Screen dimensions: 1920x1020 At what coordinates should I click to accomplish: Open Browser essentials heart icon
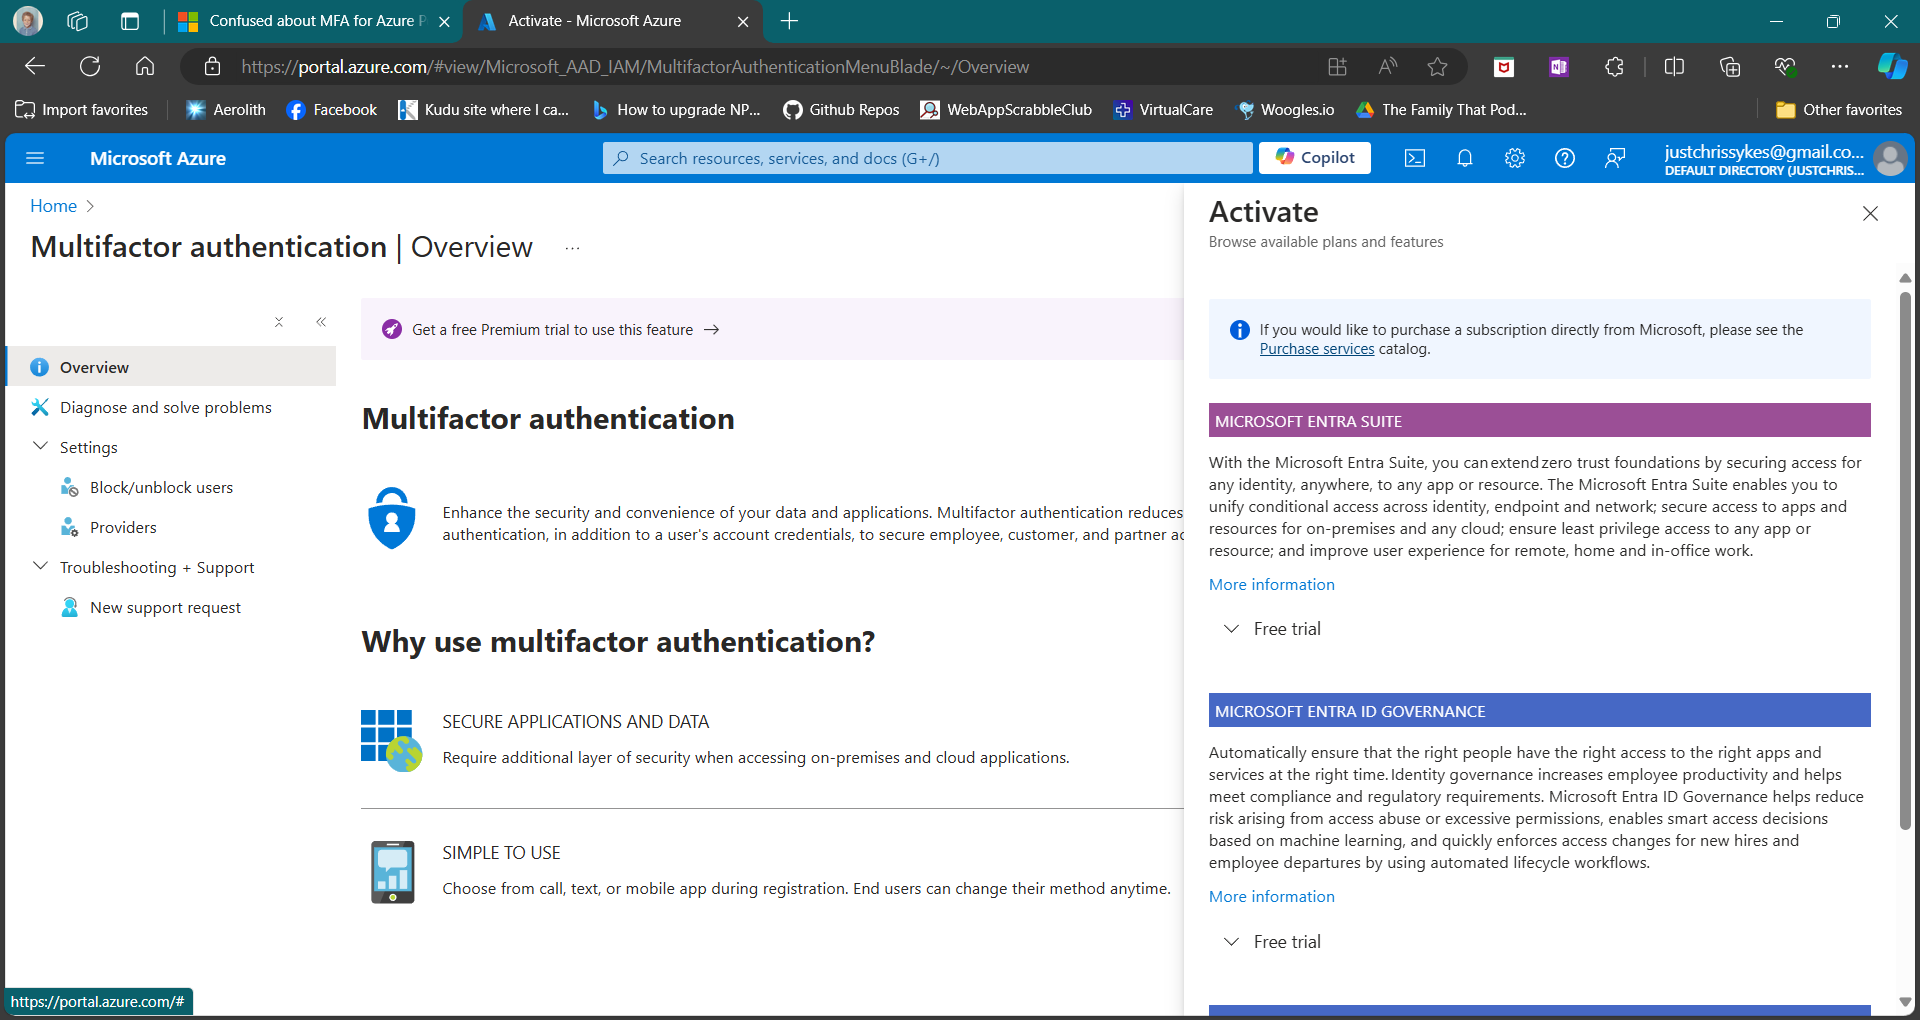(x=1785, y=67)
